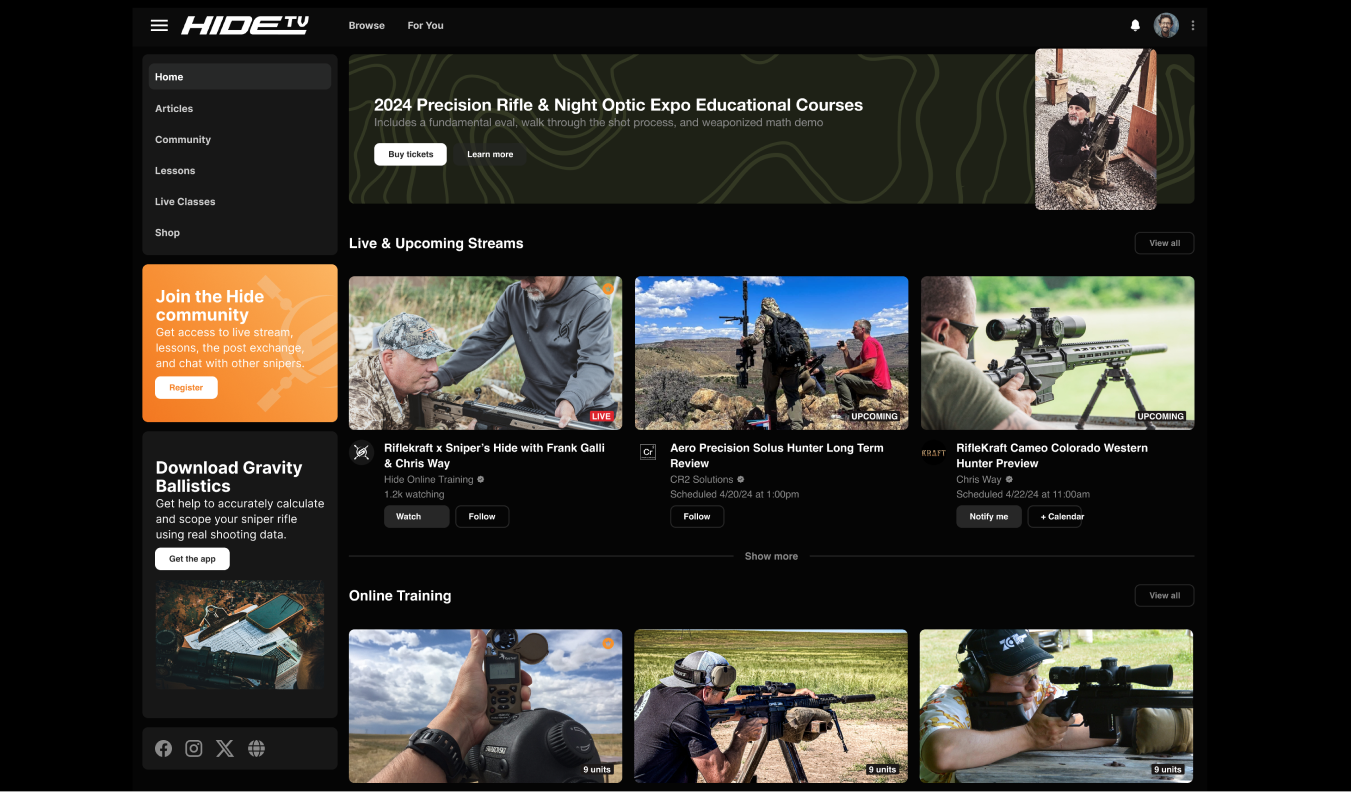Open the globe website icon
Screen dimensions: 1351x792
coord(256,748)
